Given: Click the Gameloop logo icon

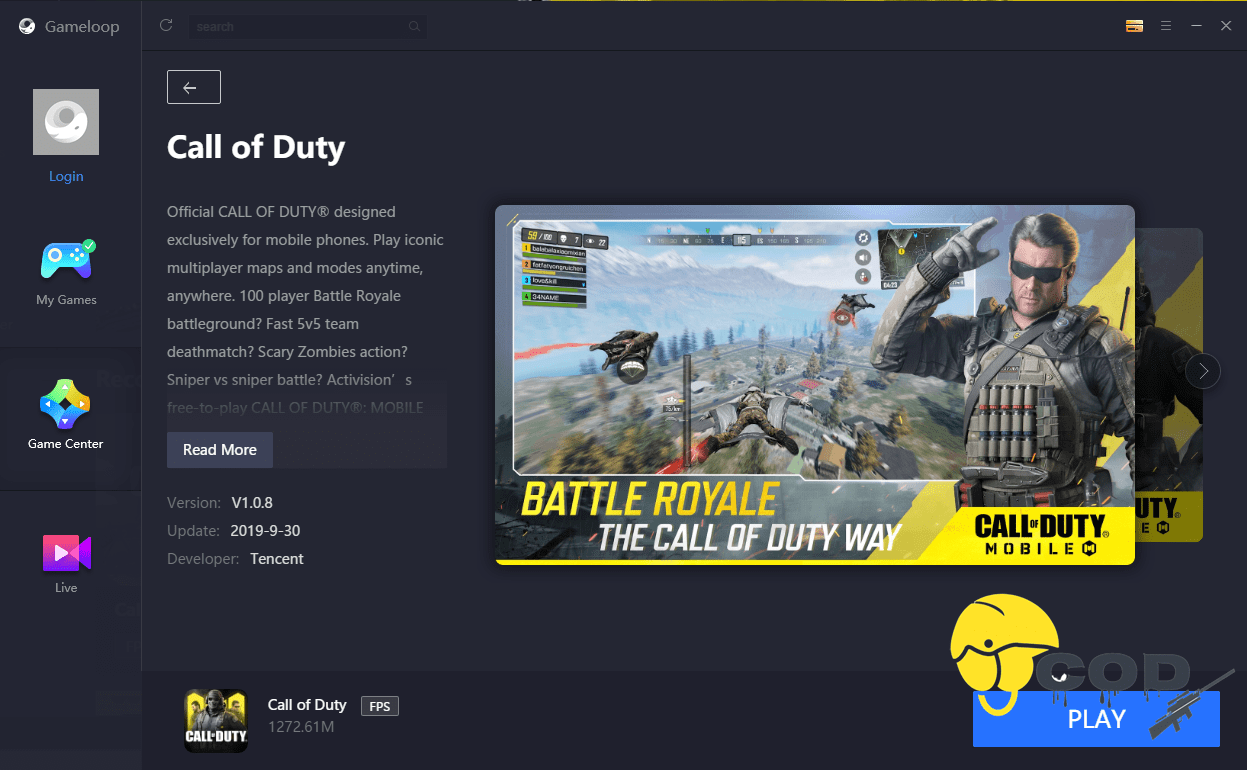Looking at the screenshot, I should tap(27, 27).
